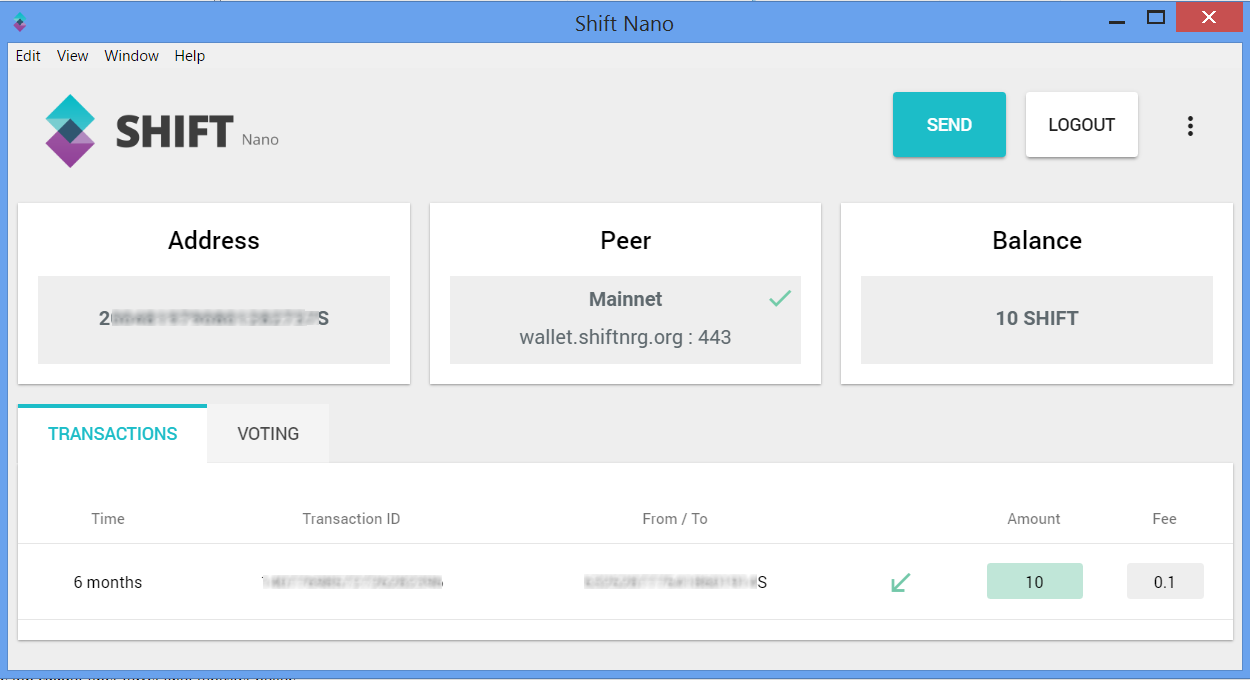
Task: Click the blurred wallet address field
Action: [x=214, y=319]
